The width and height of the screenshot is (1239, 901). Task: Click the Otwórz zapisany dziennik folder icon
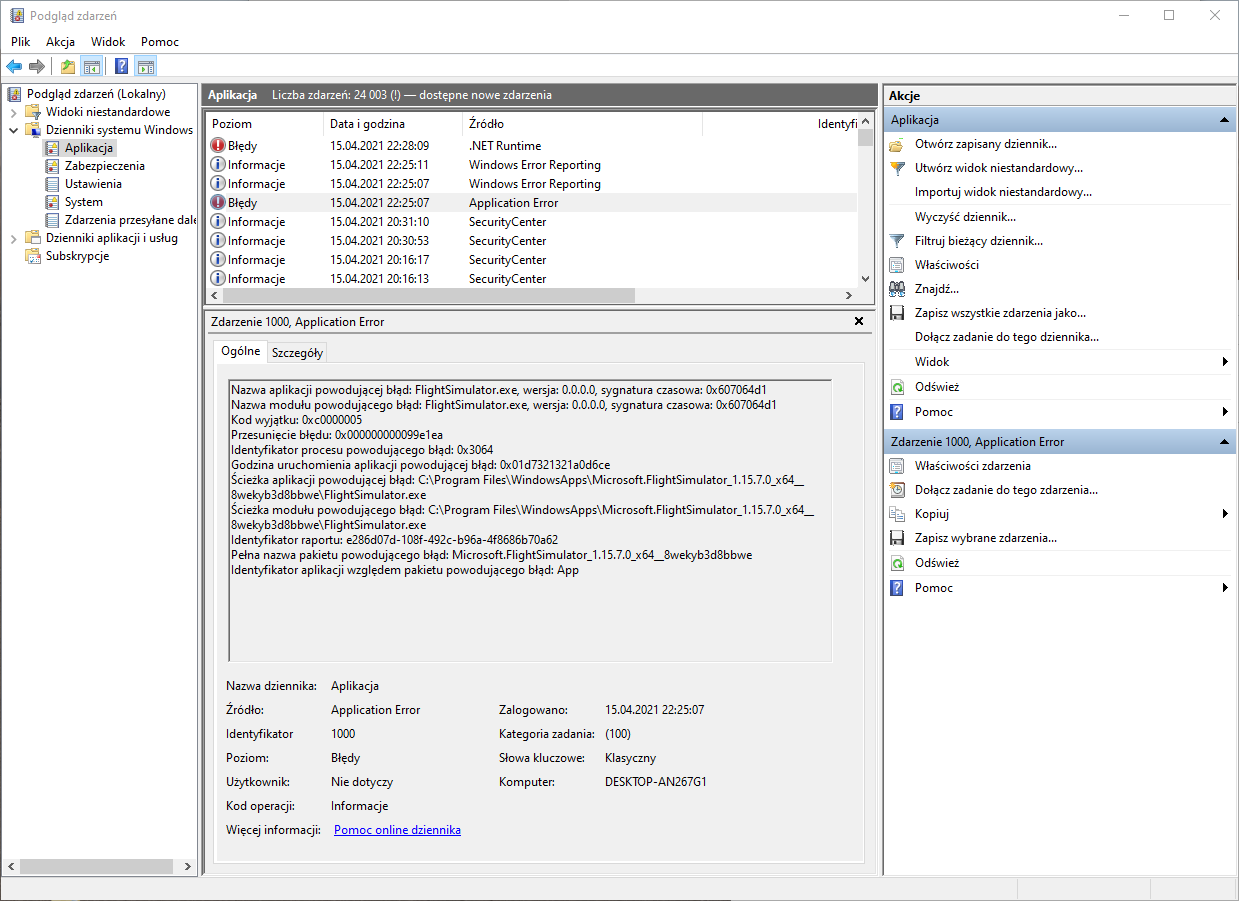point(897,144)
